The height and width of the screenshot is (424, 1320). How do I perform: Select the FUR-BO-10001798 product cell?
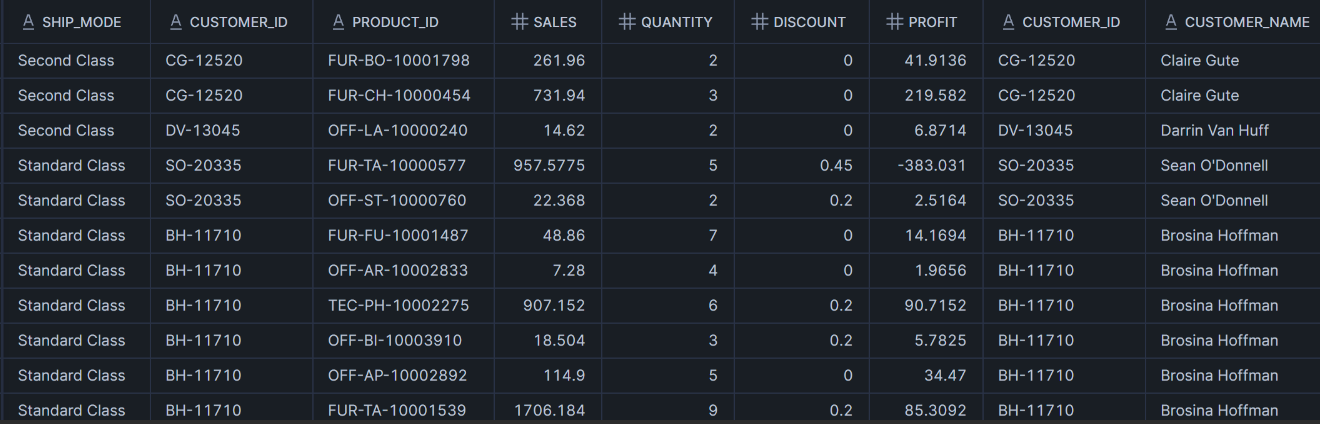(398, 60)
